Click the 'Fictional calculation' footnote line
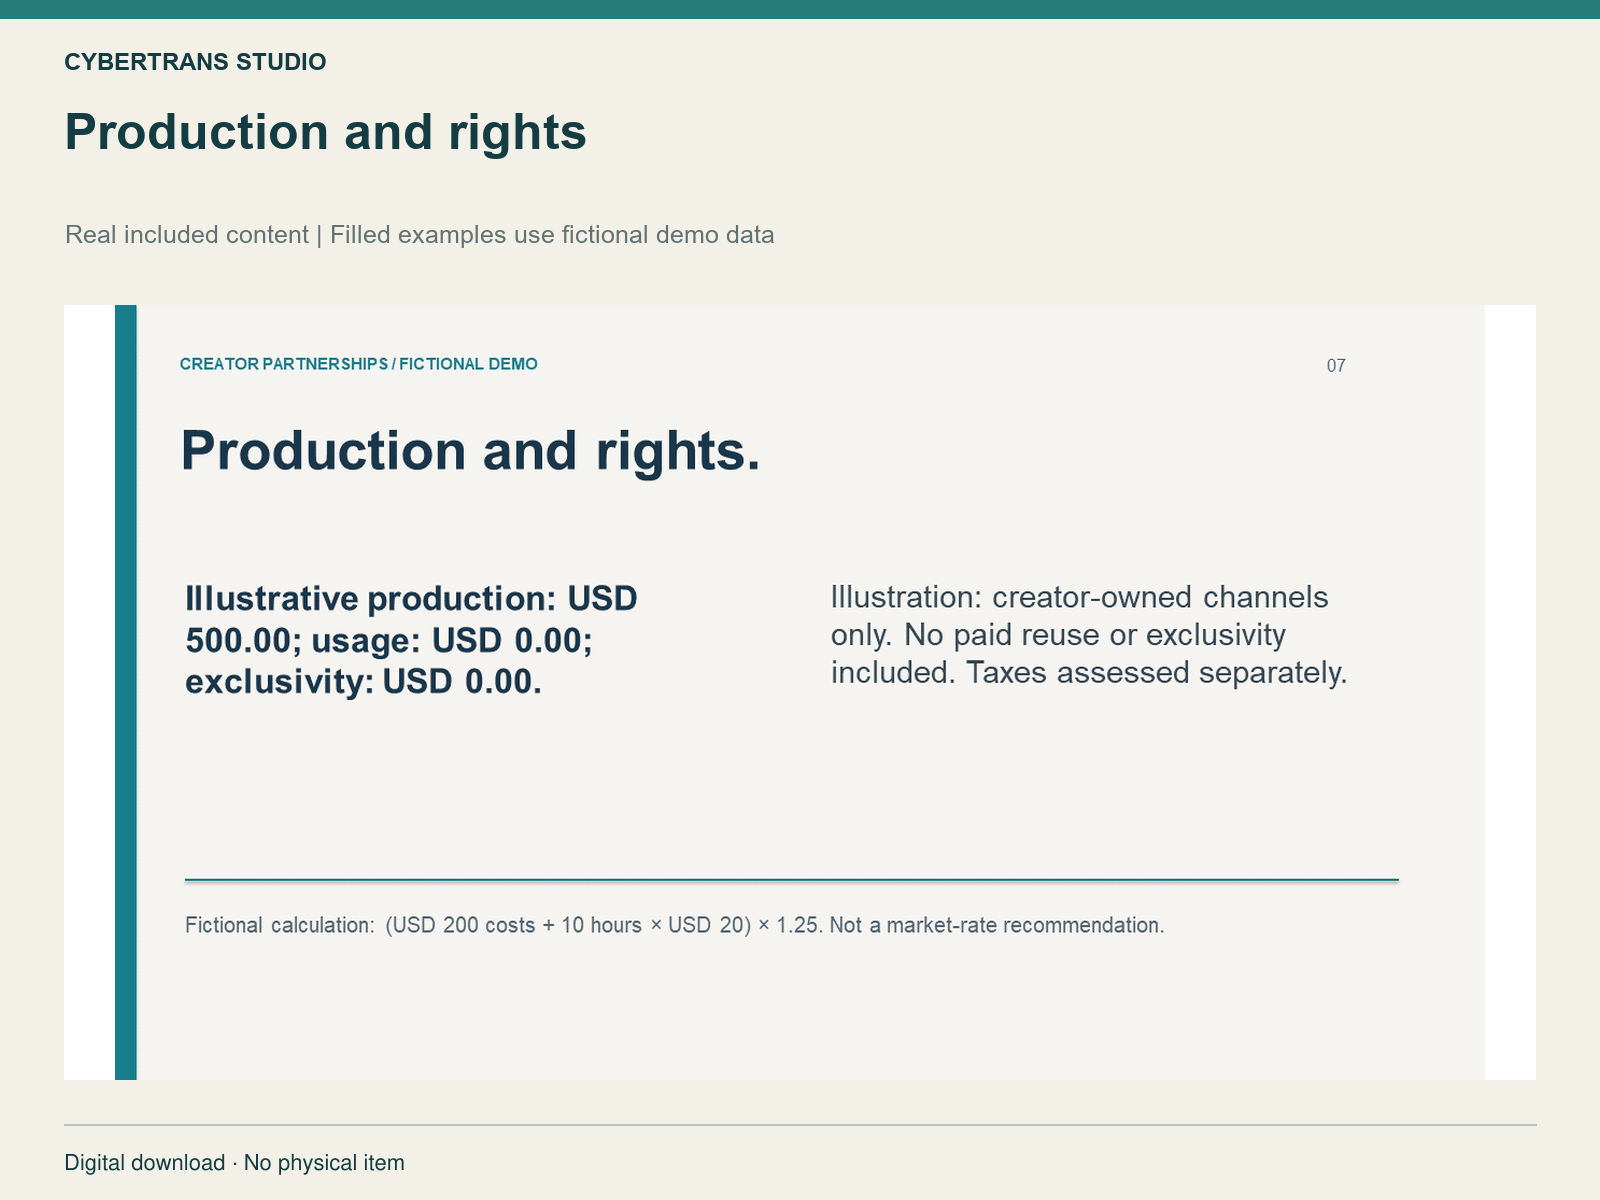1600x1200 pixels. (x=674, y=925)
